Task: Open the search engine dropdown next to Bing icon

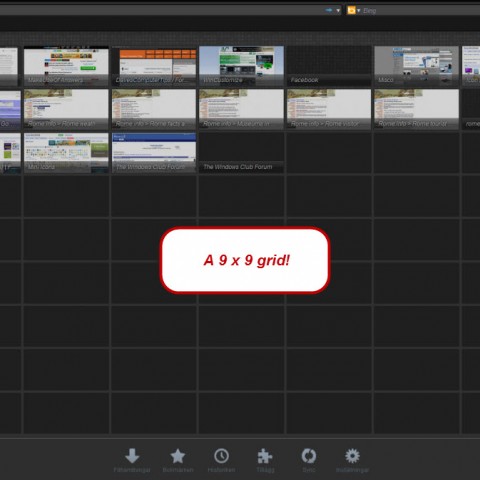Action: (359, 11)
